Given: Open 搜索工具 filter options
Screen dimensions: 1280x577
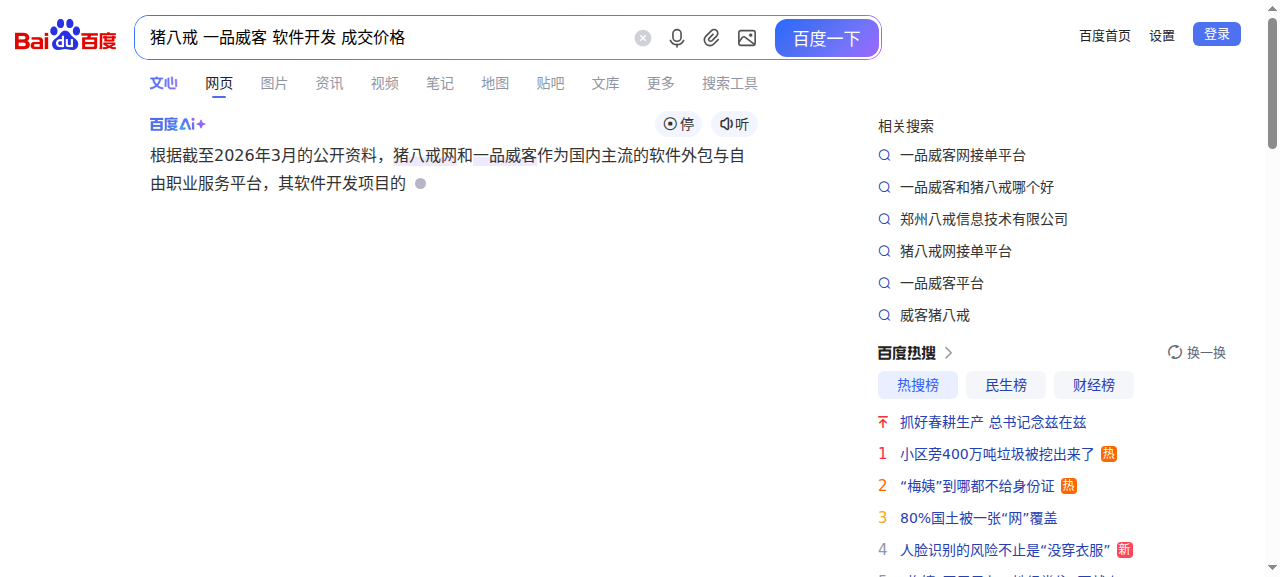Looking at the screenshot, I should click(x=729, y=83).
